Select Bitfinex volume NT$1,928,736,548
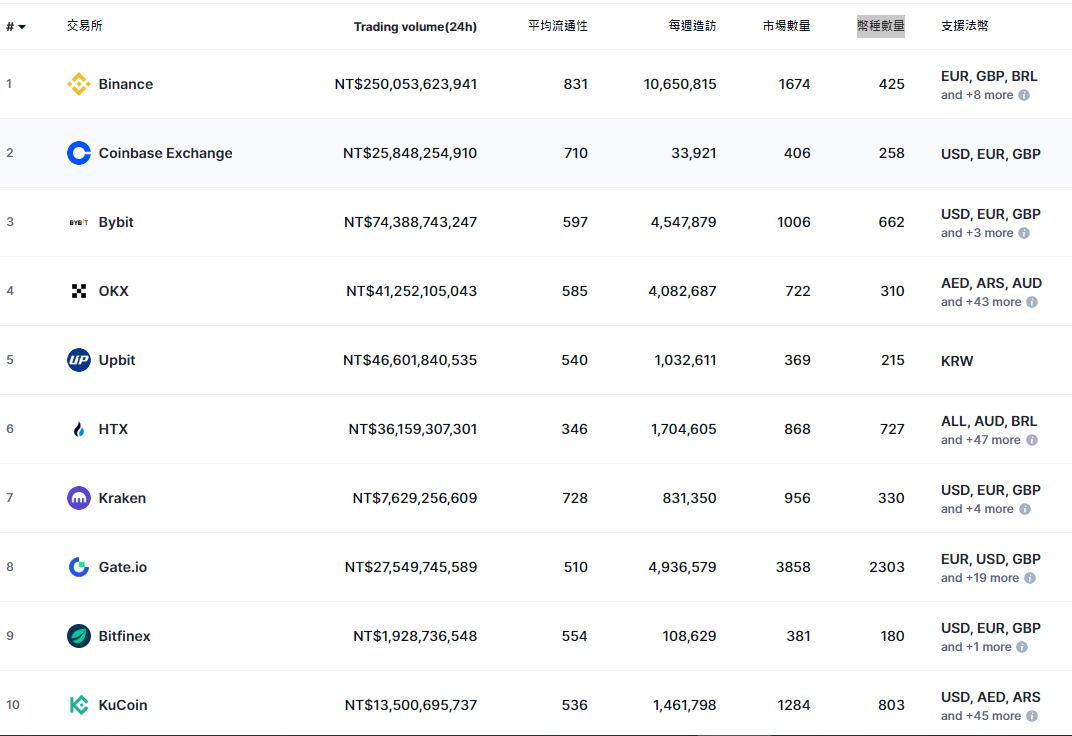This screenshot has height=736, width=1072. pos(415,636)
